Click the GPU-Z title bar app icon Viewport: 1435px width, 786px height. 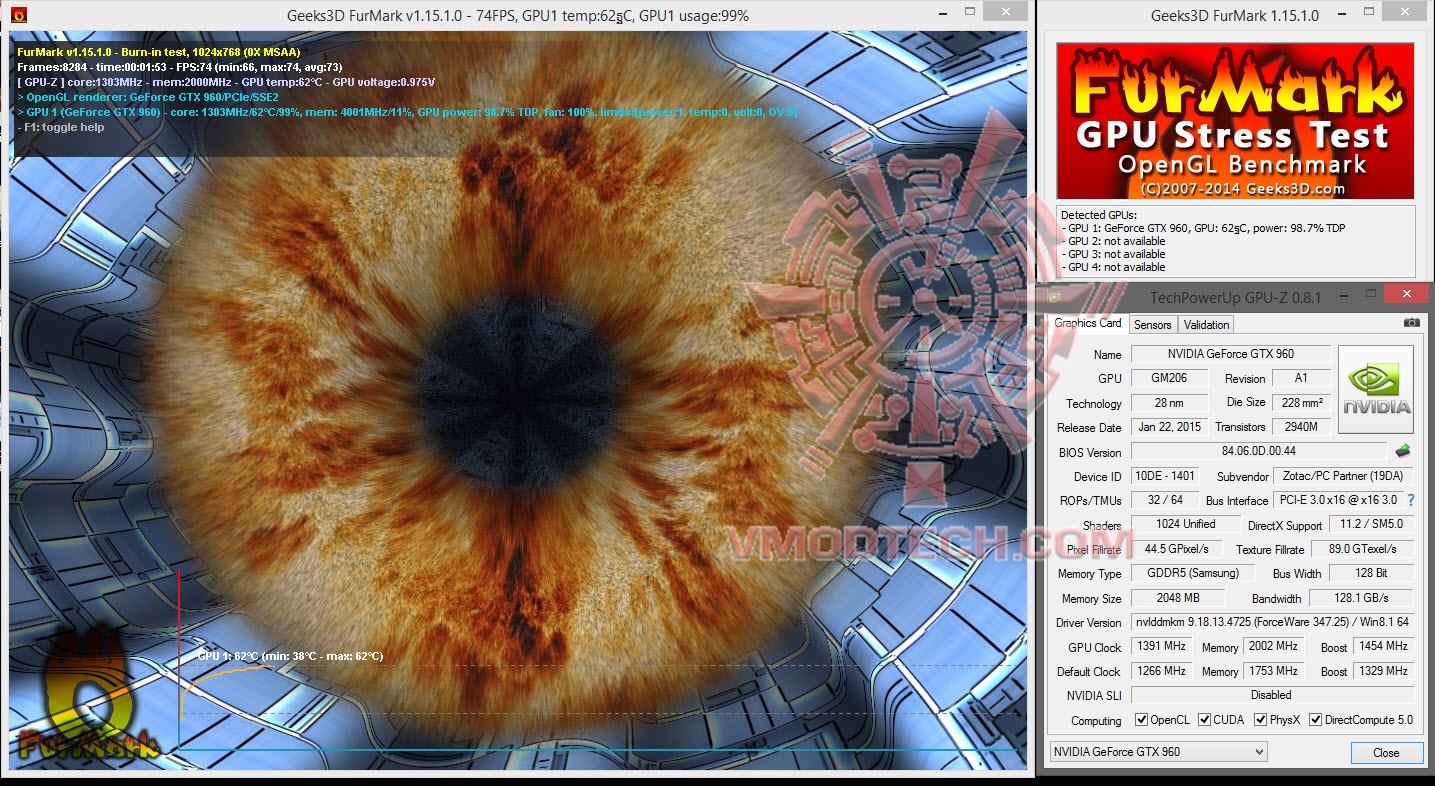point(1053,296)
